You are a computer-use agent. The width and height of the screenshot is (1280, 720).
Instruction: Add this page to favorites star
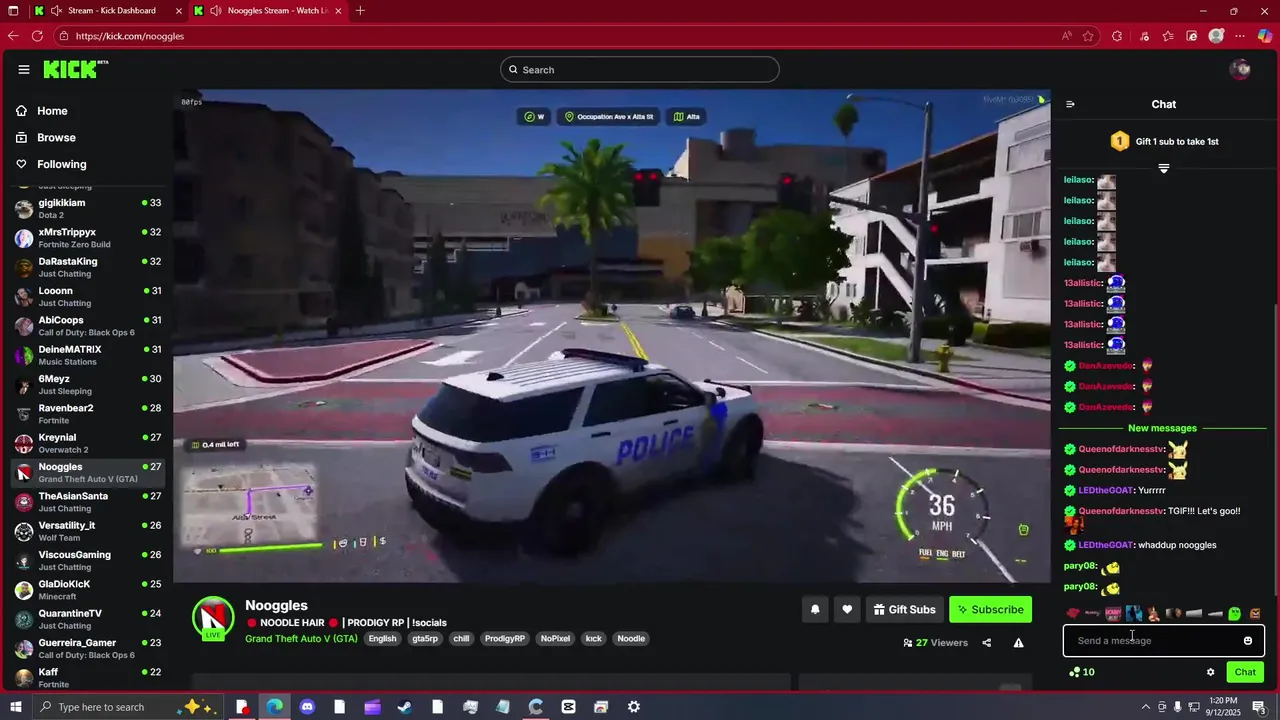click(1090, 36)
